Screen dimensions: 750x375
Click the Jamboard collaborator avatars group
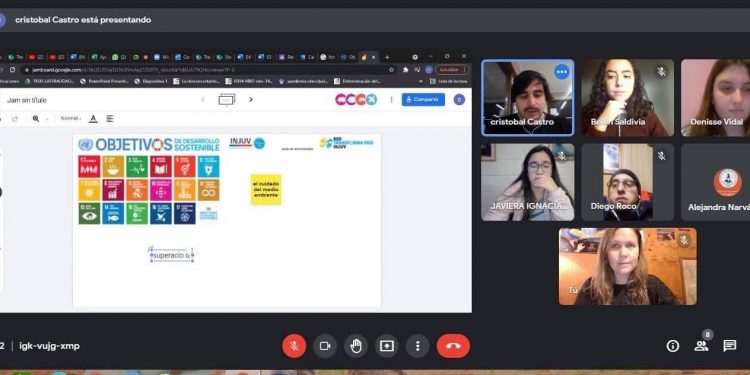(356, 99)
